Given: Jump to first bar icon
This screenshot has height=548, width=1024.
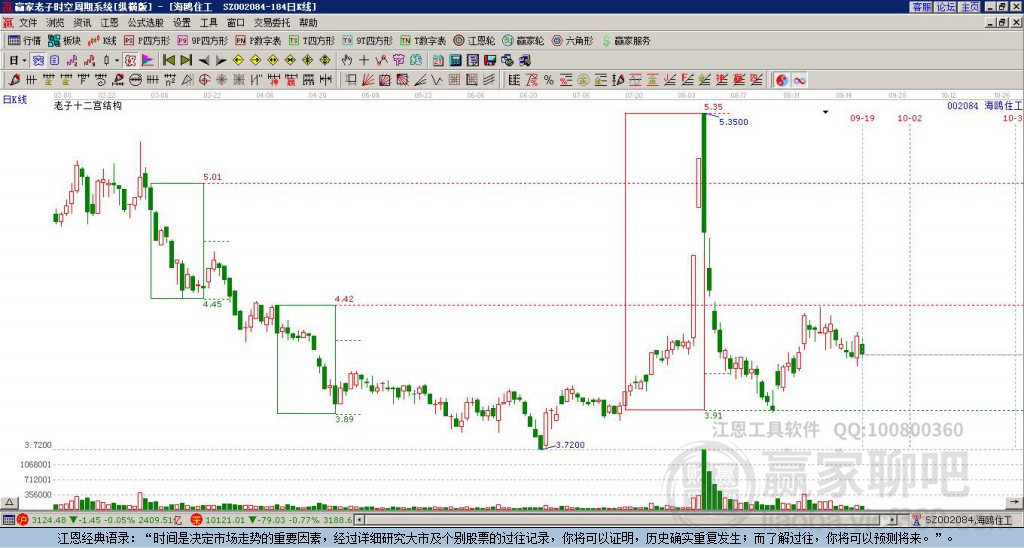Looking at the screenshot, I should tap(169, 61).
